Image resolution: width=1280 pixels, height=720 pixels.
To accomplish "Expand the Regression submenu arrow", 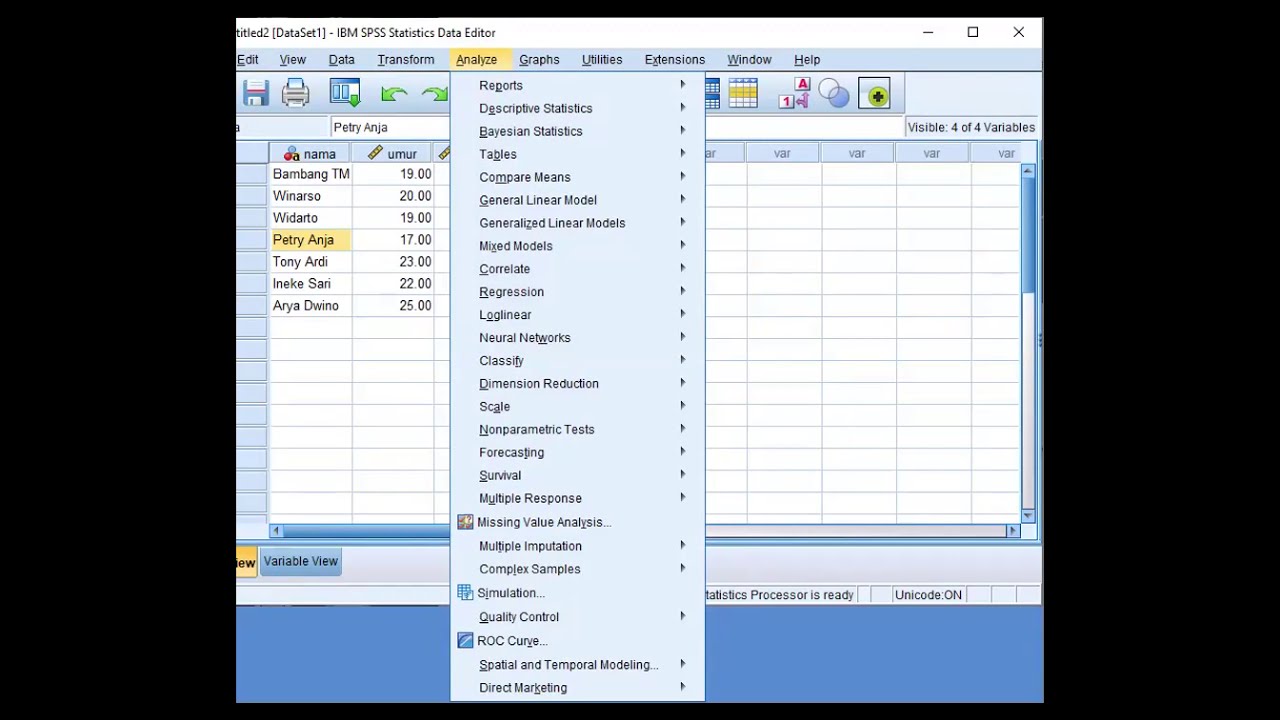I will (x=683, y=291).
